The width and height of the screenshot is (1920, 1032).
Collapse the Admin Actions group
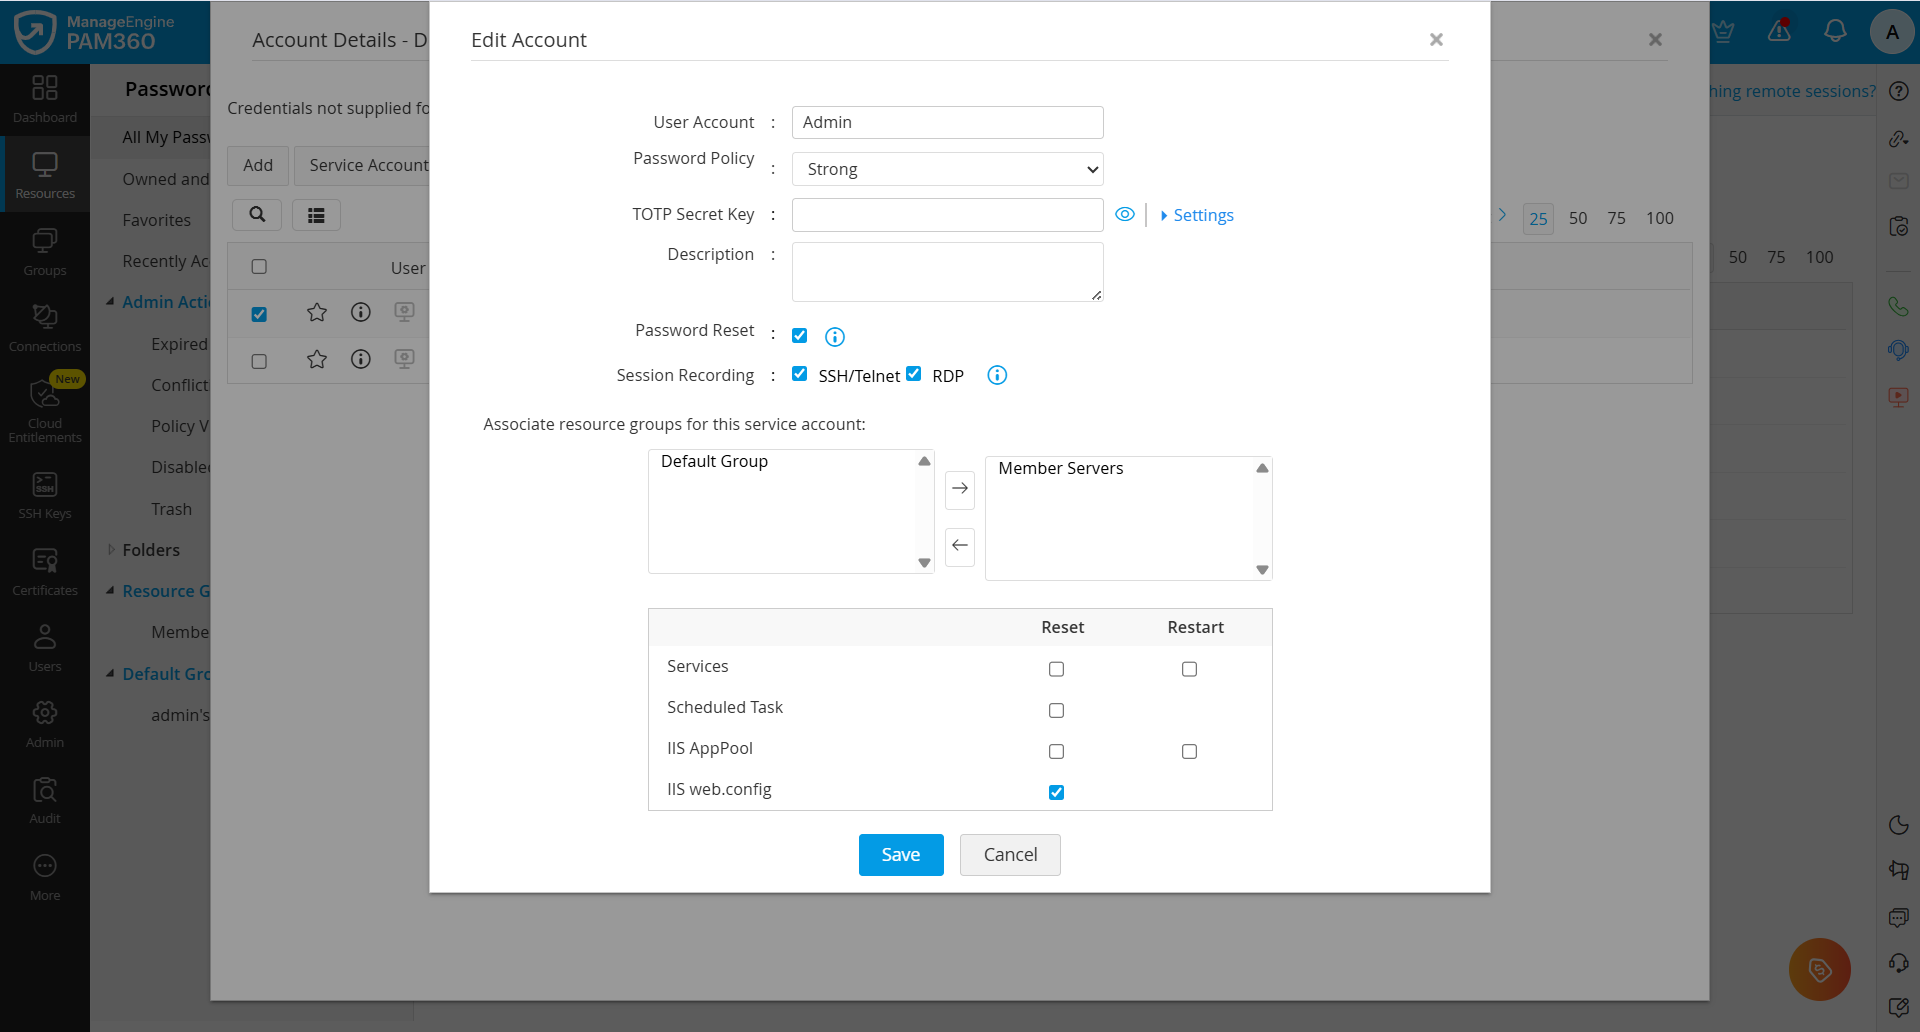coord(111,301)
